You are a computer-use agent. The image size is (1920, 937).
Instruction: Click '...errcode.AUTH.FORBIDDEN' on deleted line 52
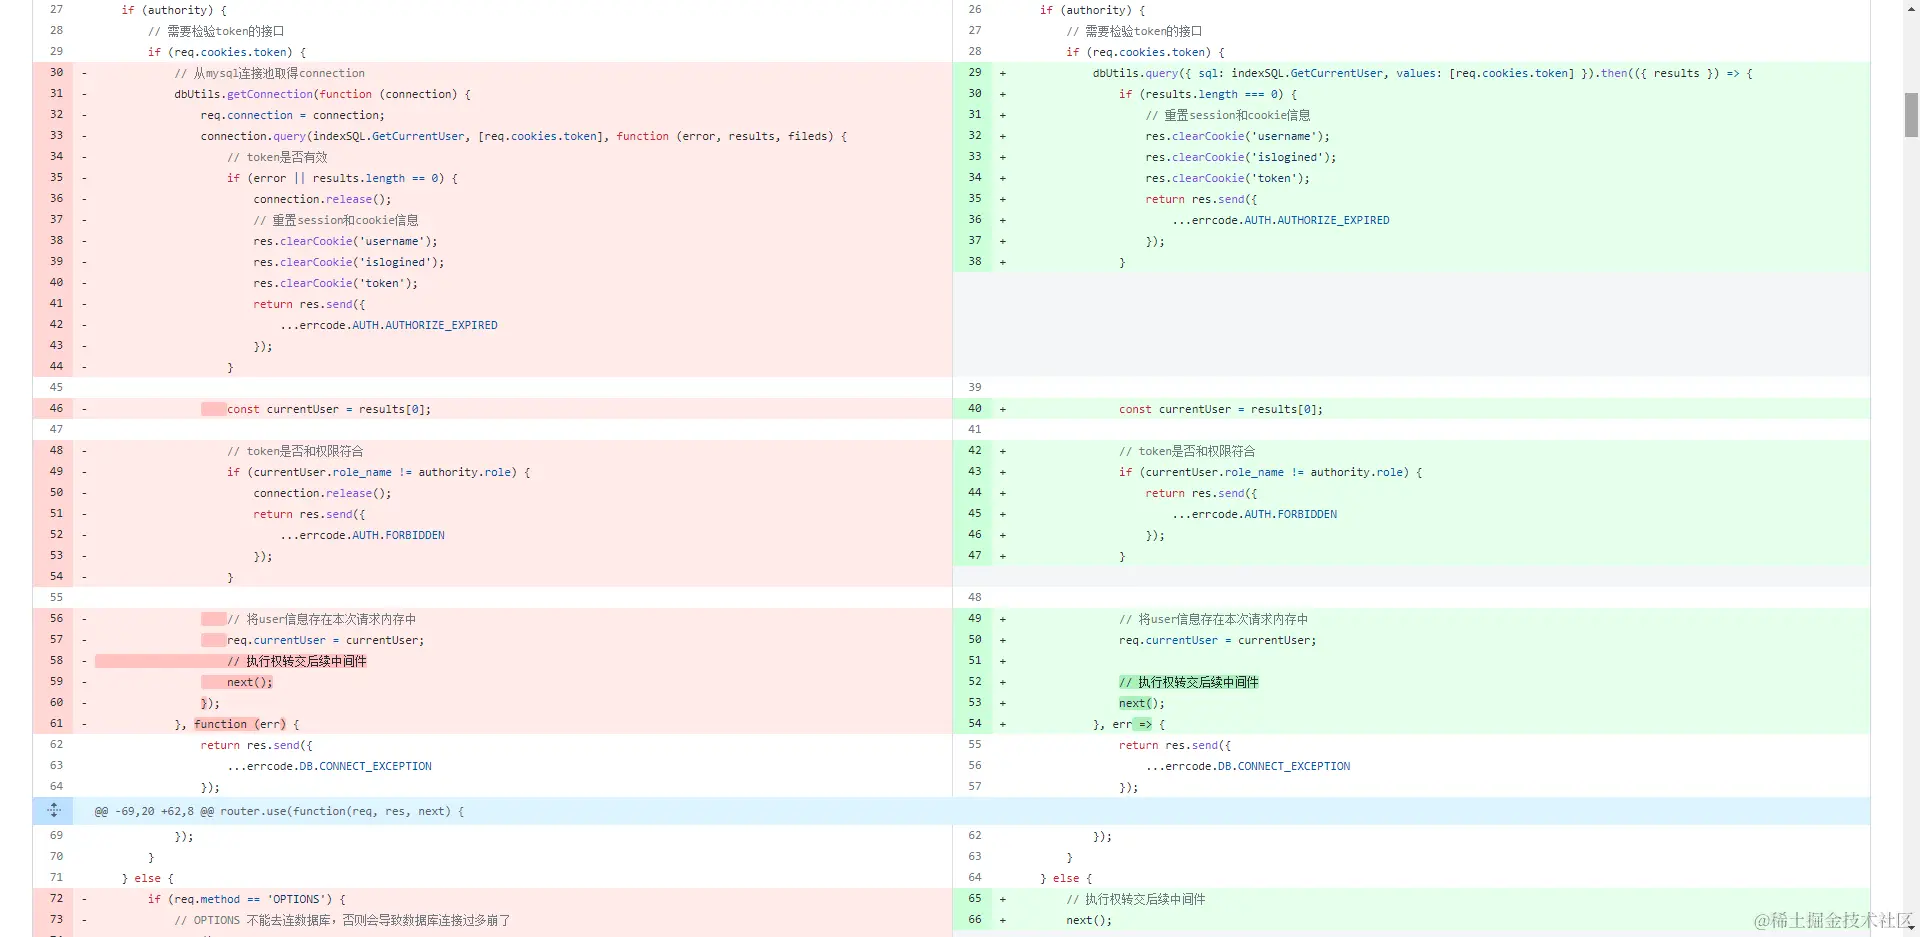pos(362,535)
